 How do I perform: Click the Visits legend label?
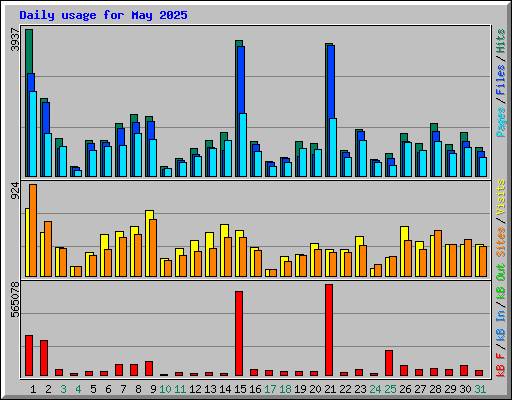click(501, 198)
